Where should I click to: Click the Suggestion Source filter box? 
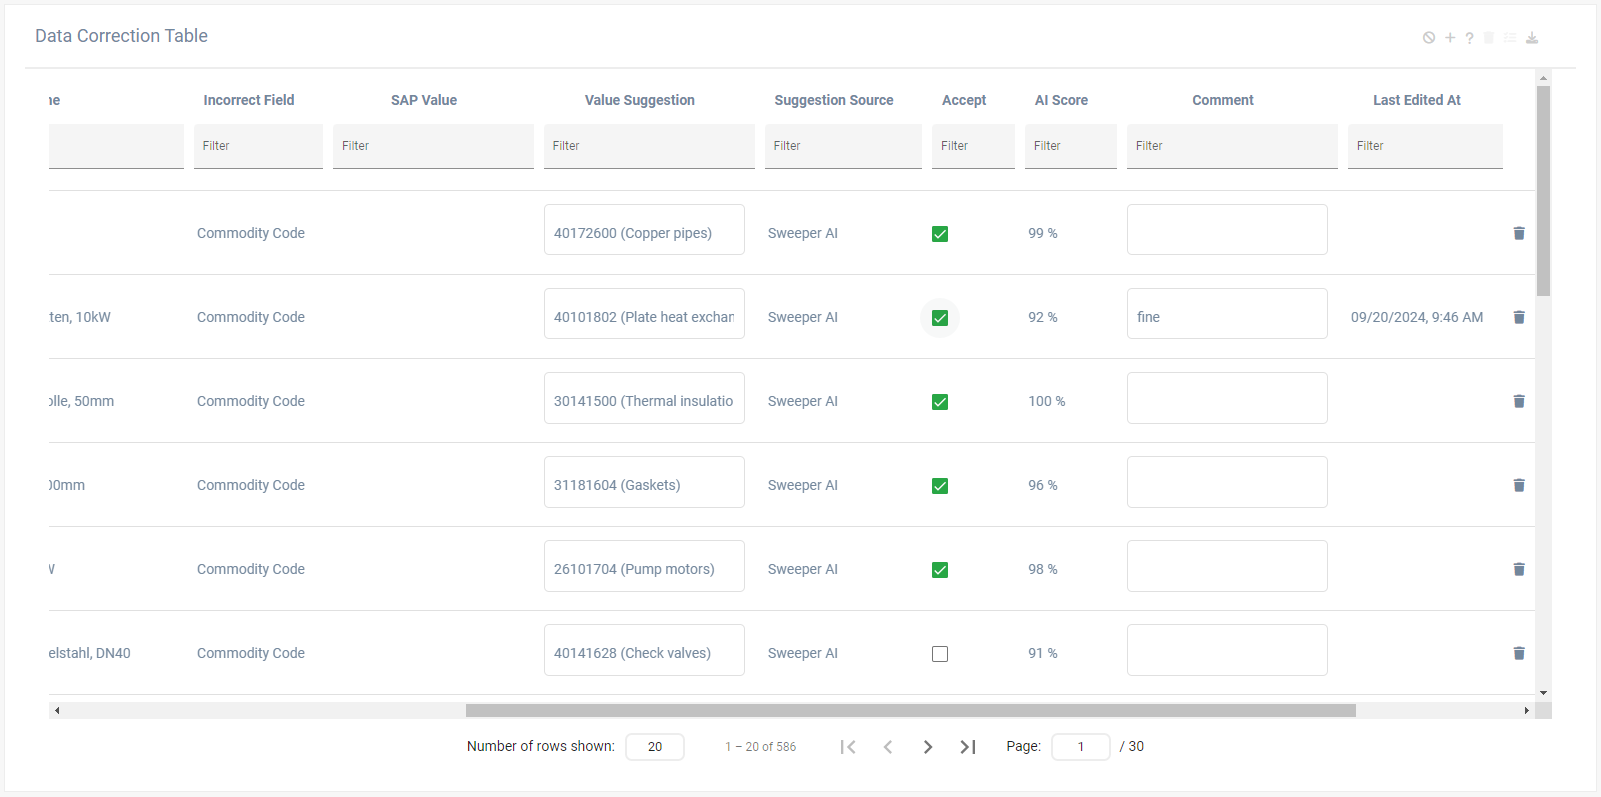[x=843, y=146]
